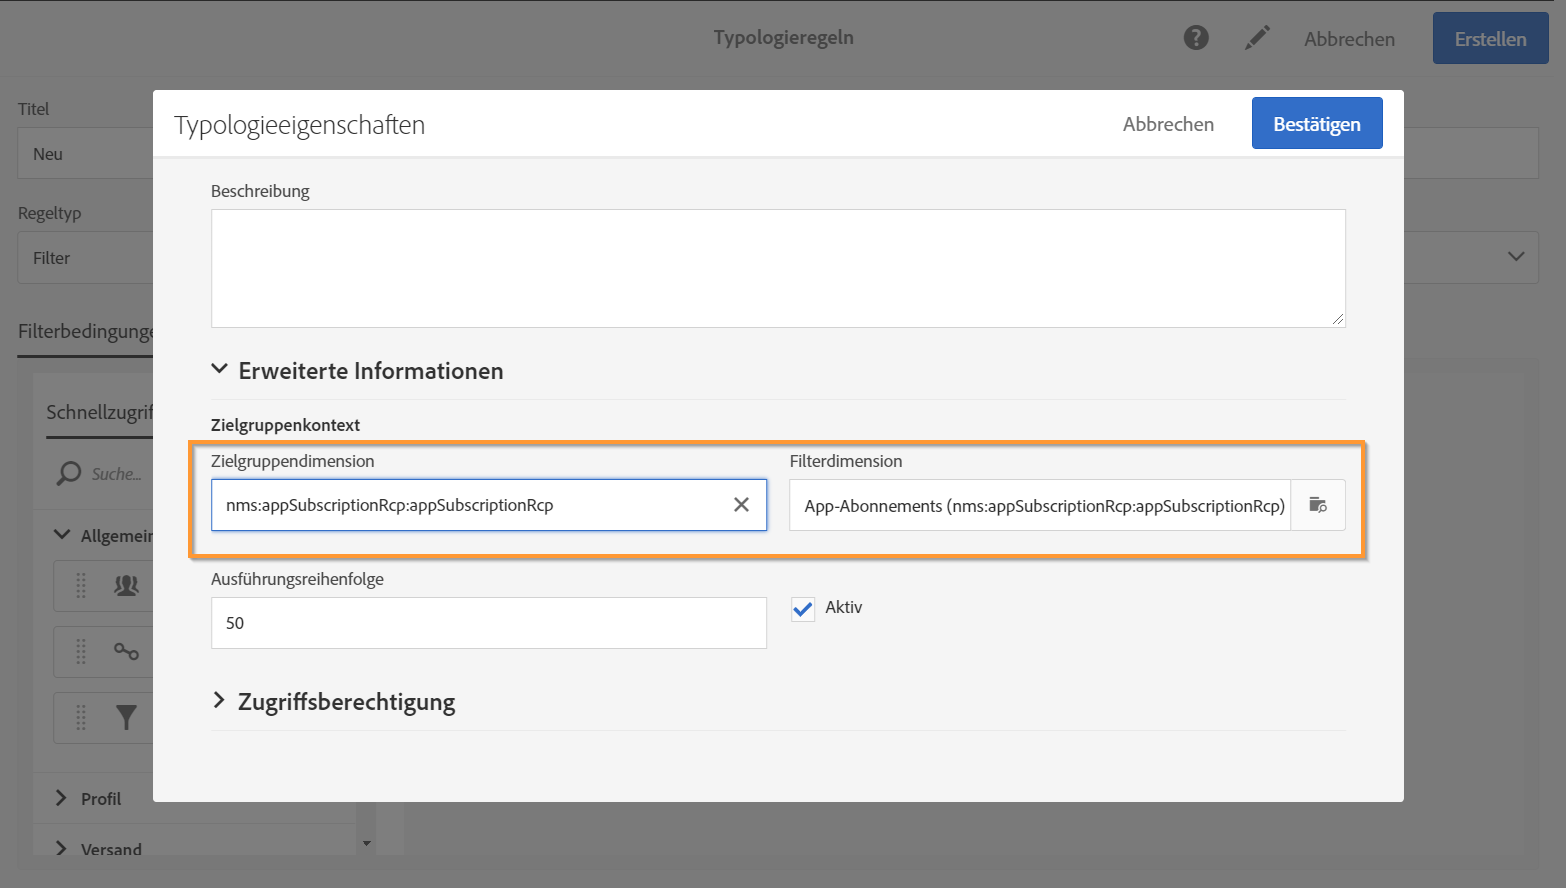Open the Filterdimension selection icon
The image size is (1566, 888).
1318,505
